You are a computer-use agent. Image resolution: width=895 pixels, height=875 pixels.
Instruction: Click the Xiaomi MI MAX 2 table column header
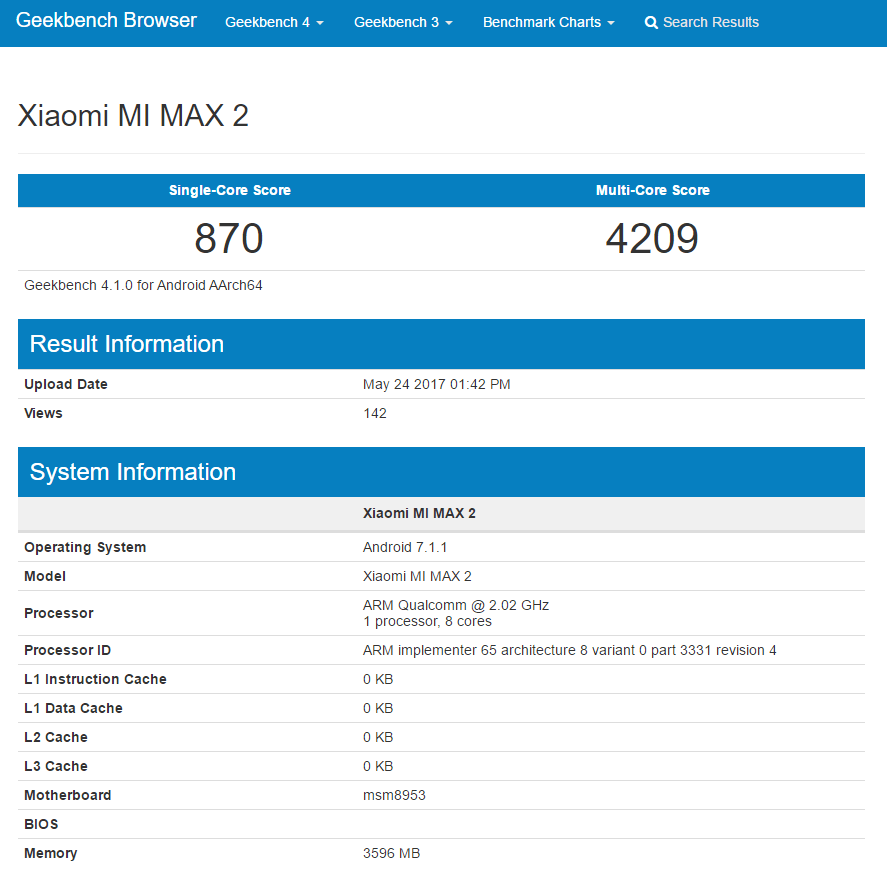419,513
